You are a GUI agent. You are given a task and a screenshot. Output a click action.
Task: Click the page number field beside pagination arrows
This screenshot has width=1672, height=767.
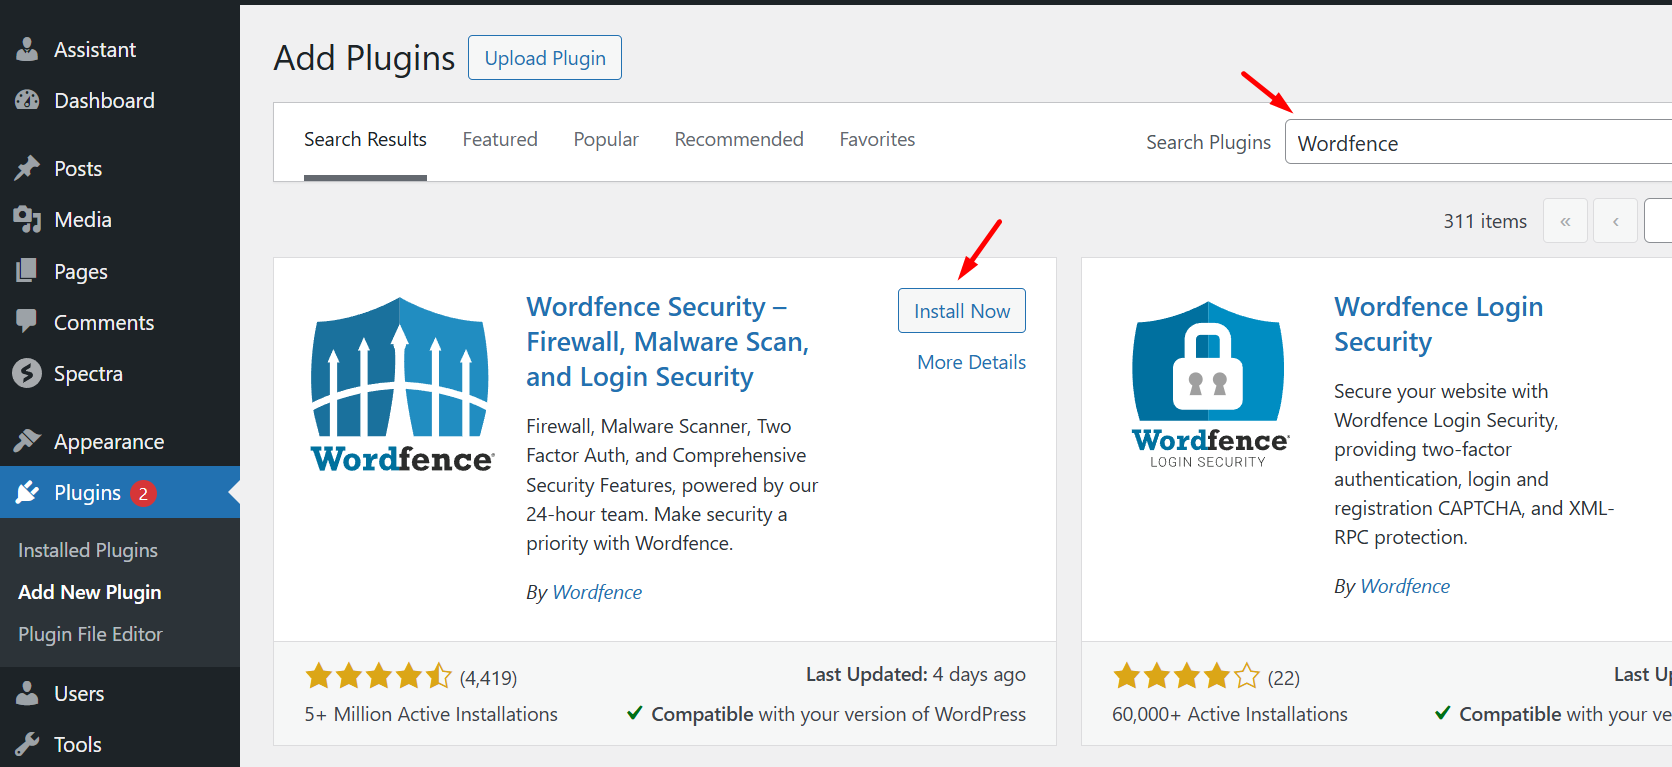pyautogui.click(x=1658, y=221)
